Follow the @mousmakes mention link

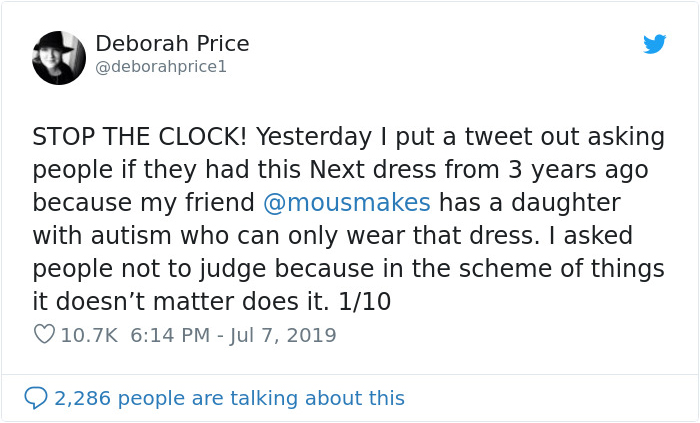point(346,203)
